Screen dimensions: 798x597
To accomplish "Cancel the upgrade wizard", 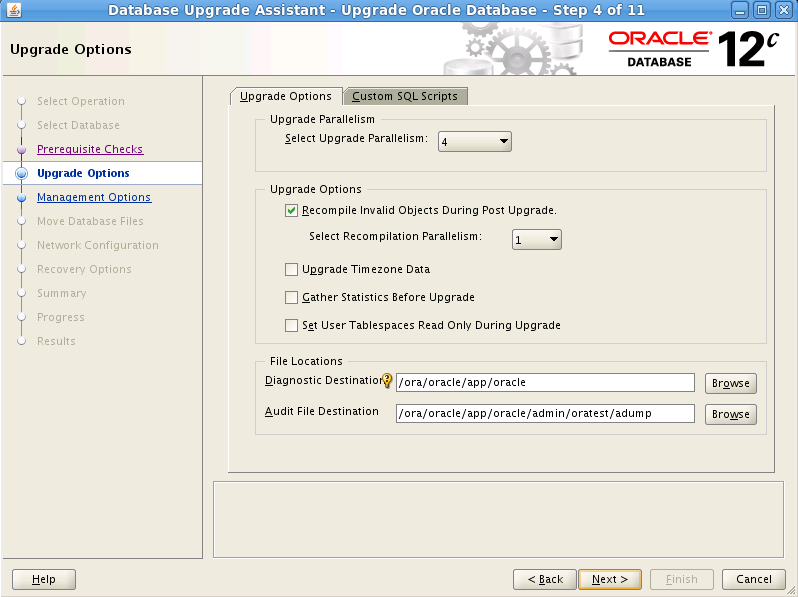I will click(x=754, y=579).
